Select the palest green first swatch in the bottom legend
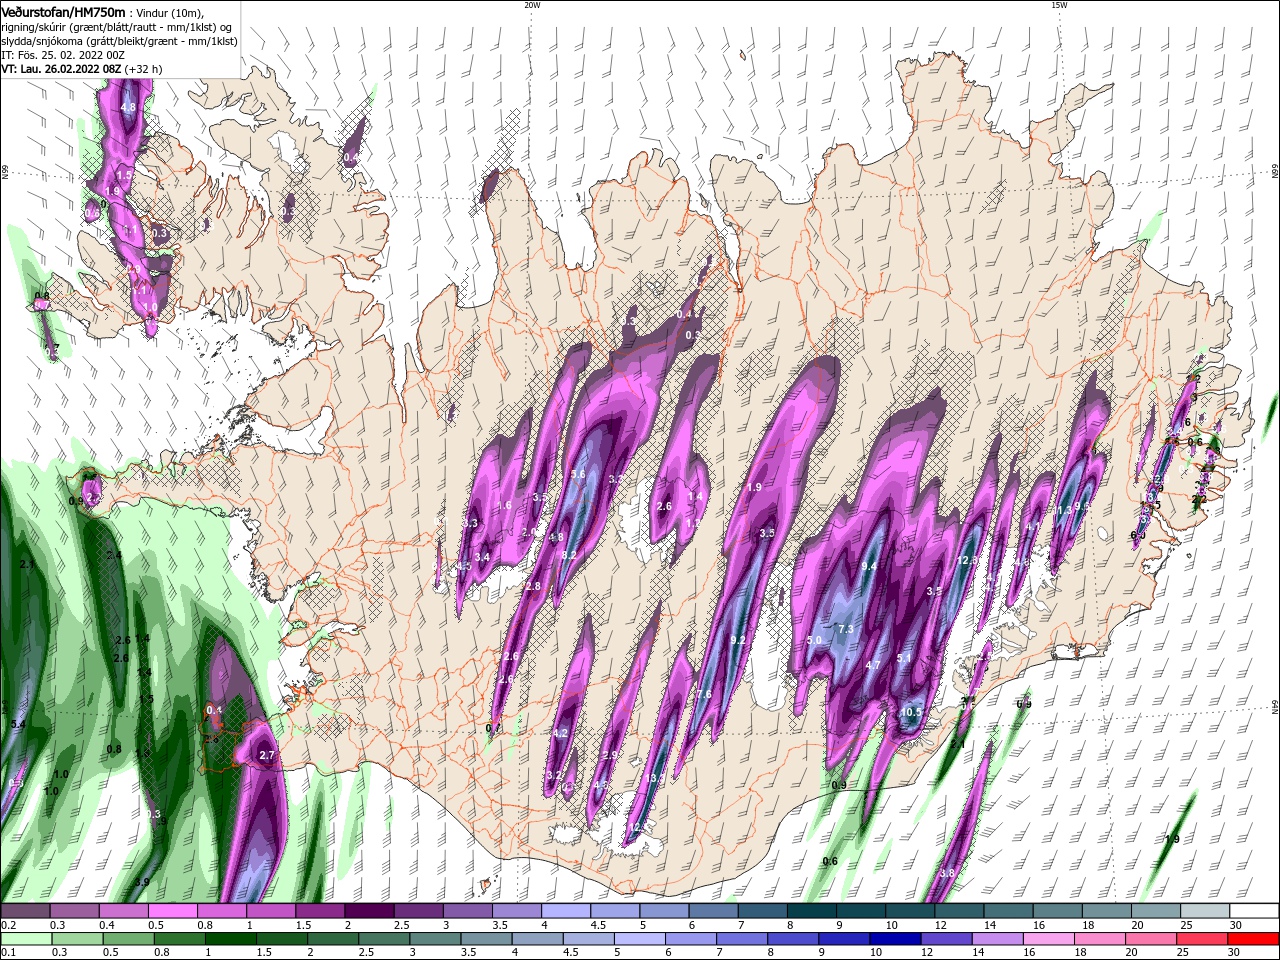This screenshot has width=1280, height=960. click(x=25, y=939)
